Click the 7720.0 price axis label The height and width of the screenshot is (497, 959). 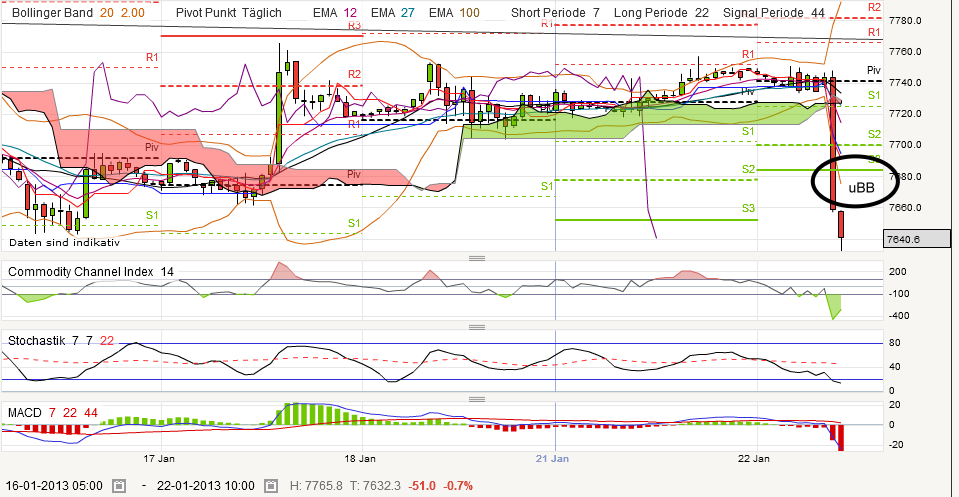point(905,114)
